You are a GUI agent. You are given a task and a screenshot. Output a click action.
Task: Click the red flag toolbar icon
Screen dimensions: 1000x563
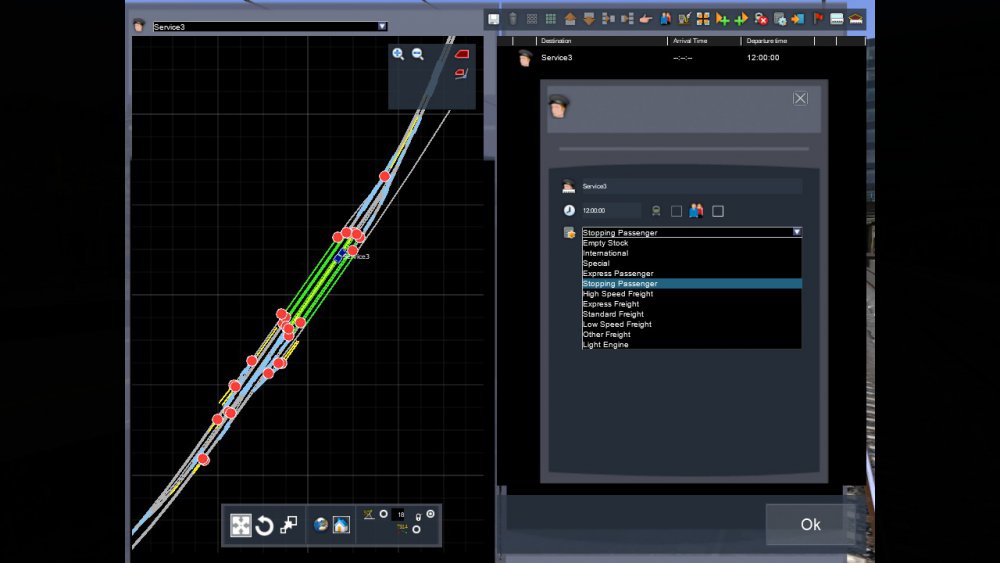(819, 19)
